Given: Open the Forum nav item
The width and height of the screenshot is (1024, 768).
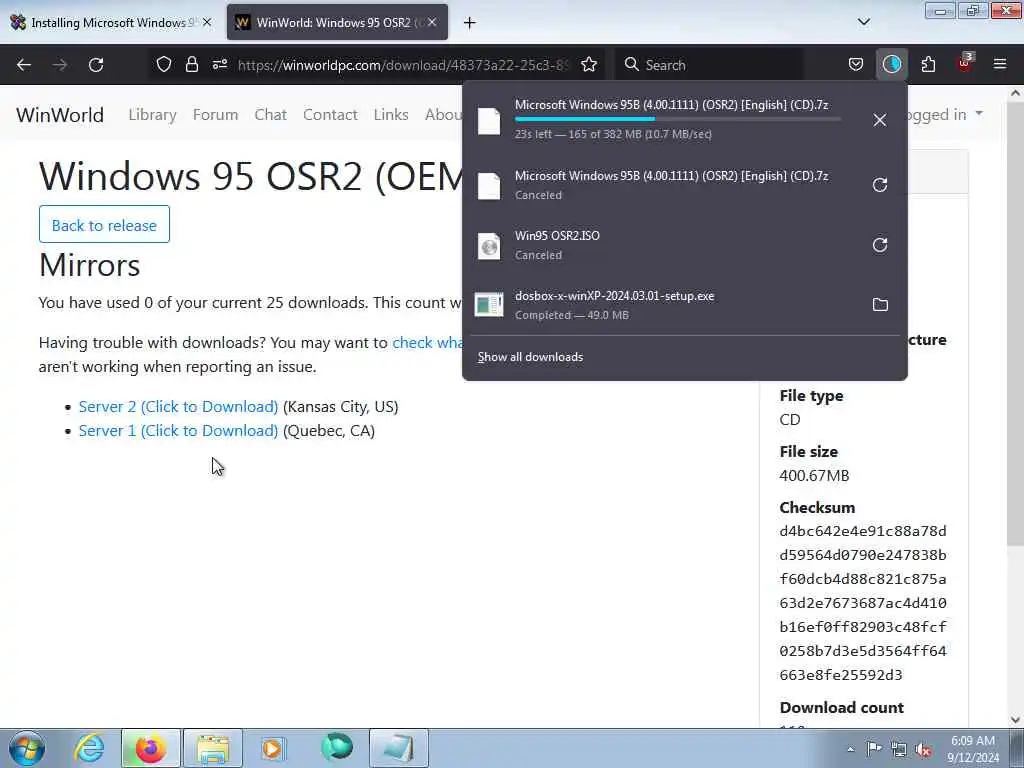Looking at the screenshot, I should click(216, 114).
